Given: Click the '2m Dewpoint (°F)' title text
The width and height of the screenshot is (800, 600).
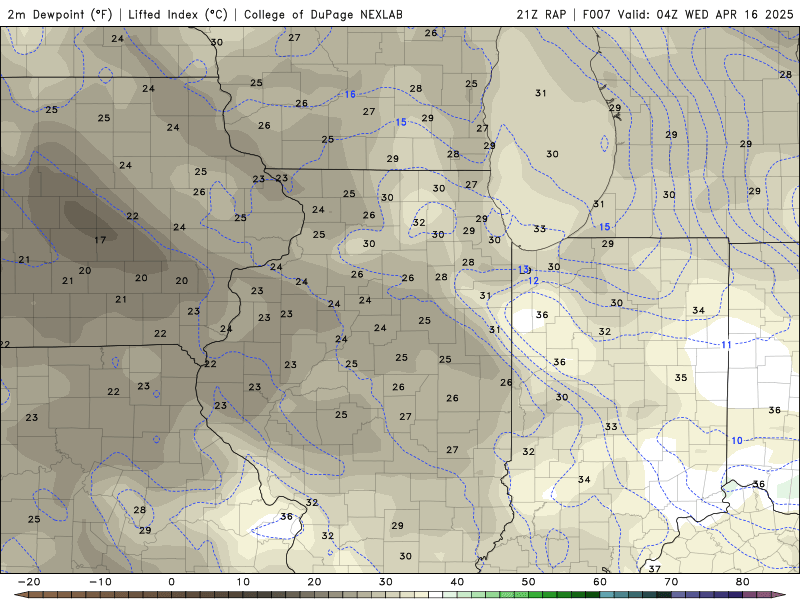Looking at the screenshot, I should [x=60, y=14].
